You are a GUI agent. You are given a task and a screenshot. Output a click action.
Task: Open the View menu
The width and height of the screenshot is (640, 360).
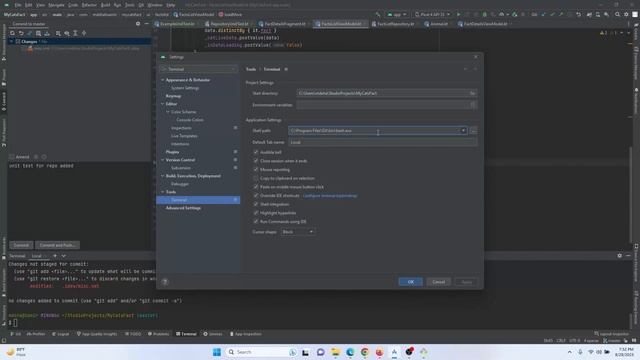coord(40,5)
